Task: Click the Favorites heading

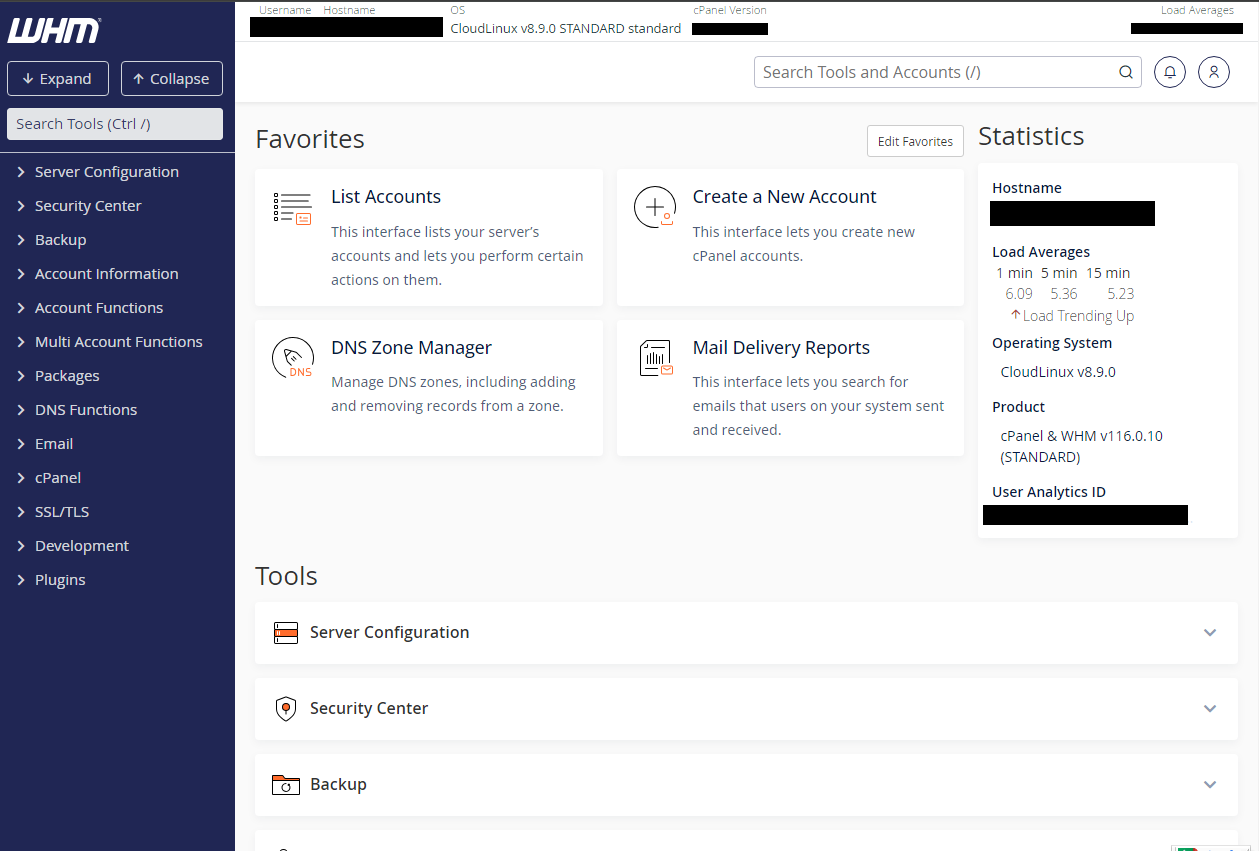Action: click(310, 139)
